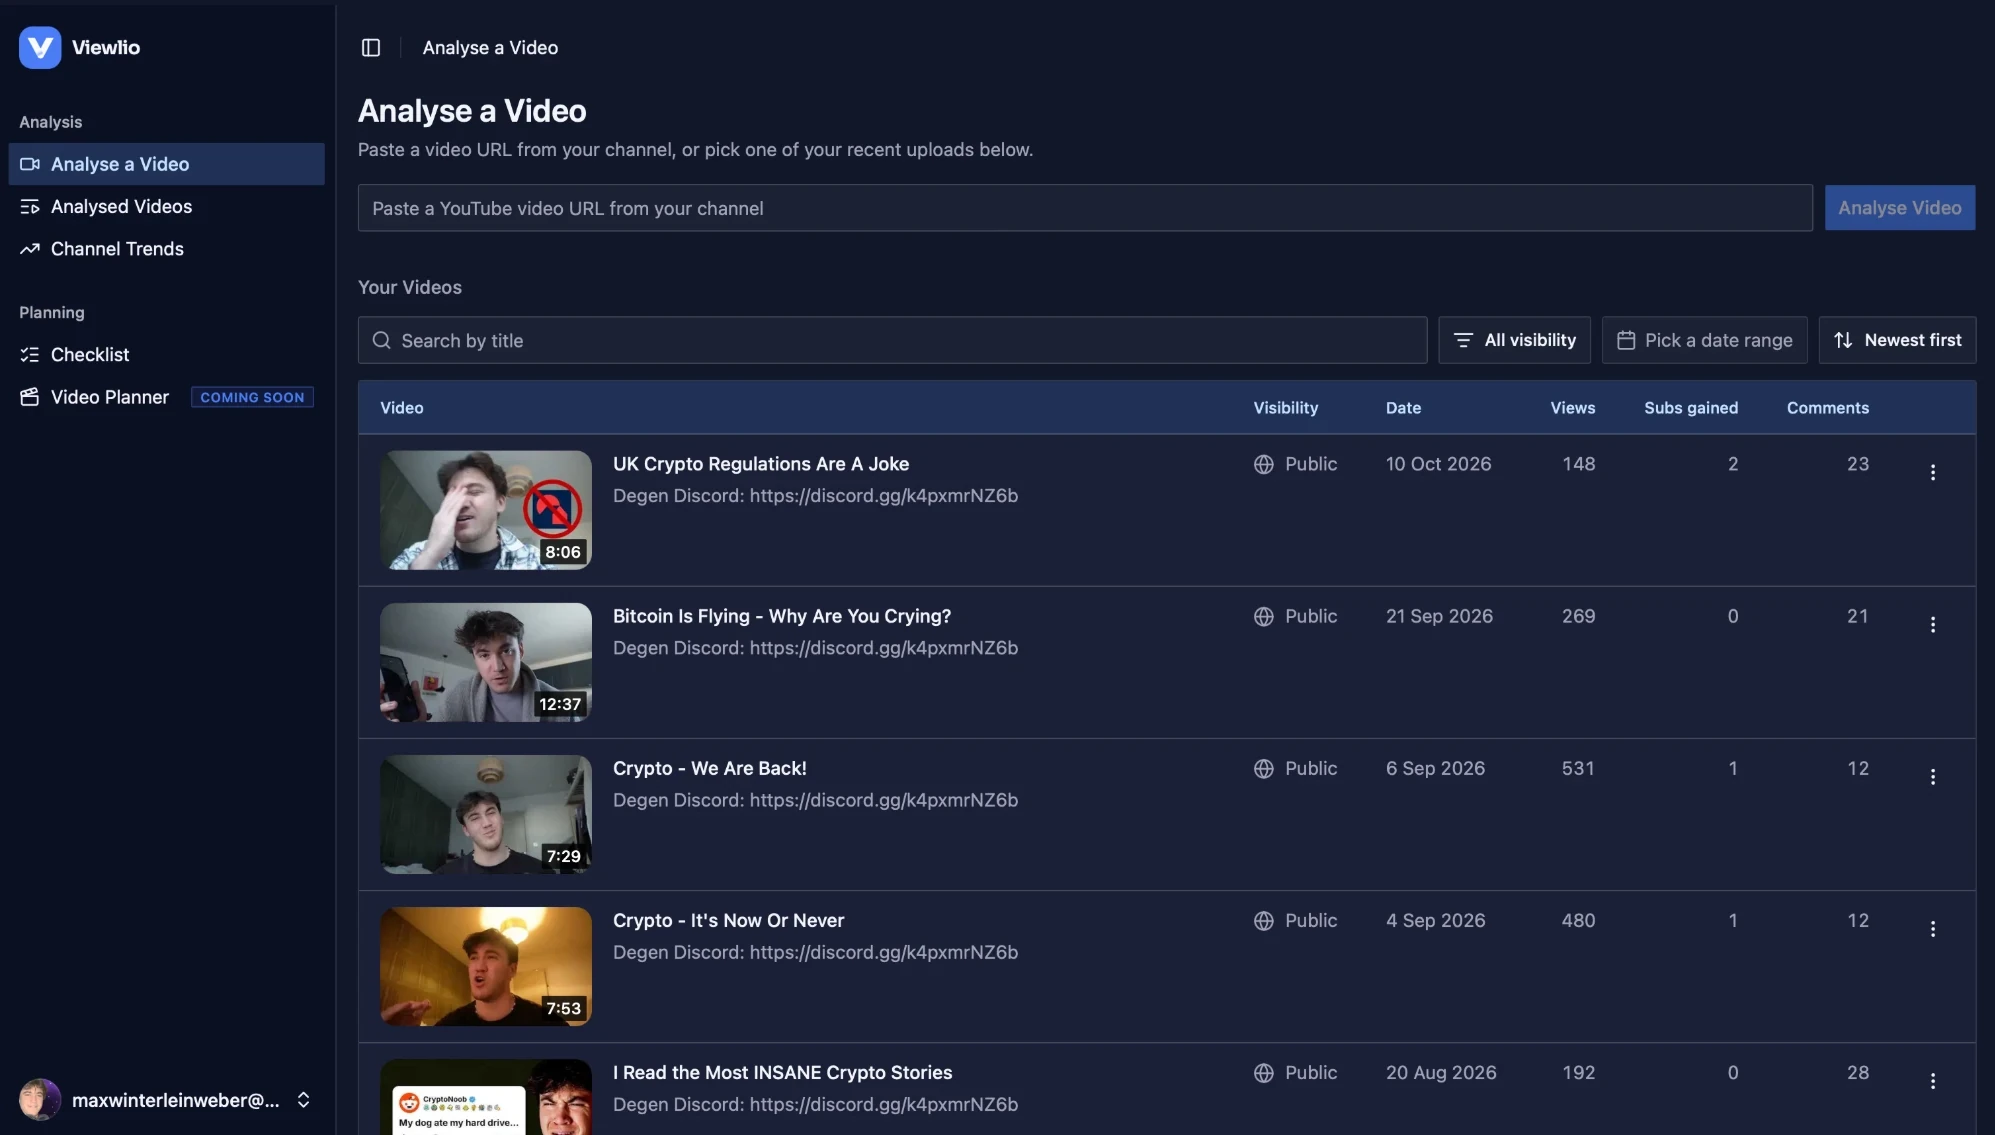
Task: Open options menu for It's Now Or Never video
Action: 1933,929
